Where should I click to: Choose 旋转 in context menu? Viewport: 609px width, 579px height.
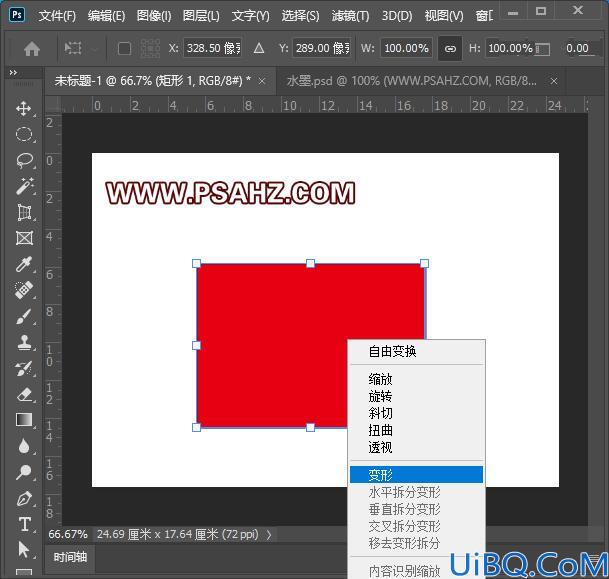tap(416, 396)
